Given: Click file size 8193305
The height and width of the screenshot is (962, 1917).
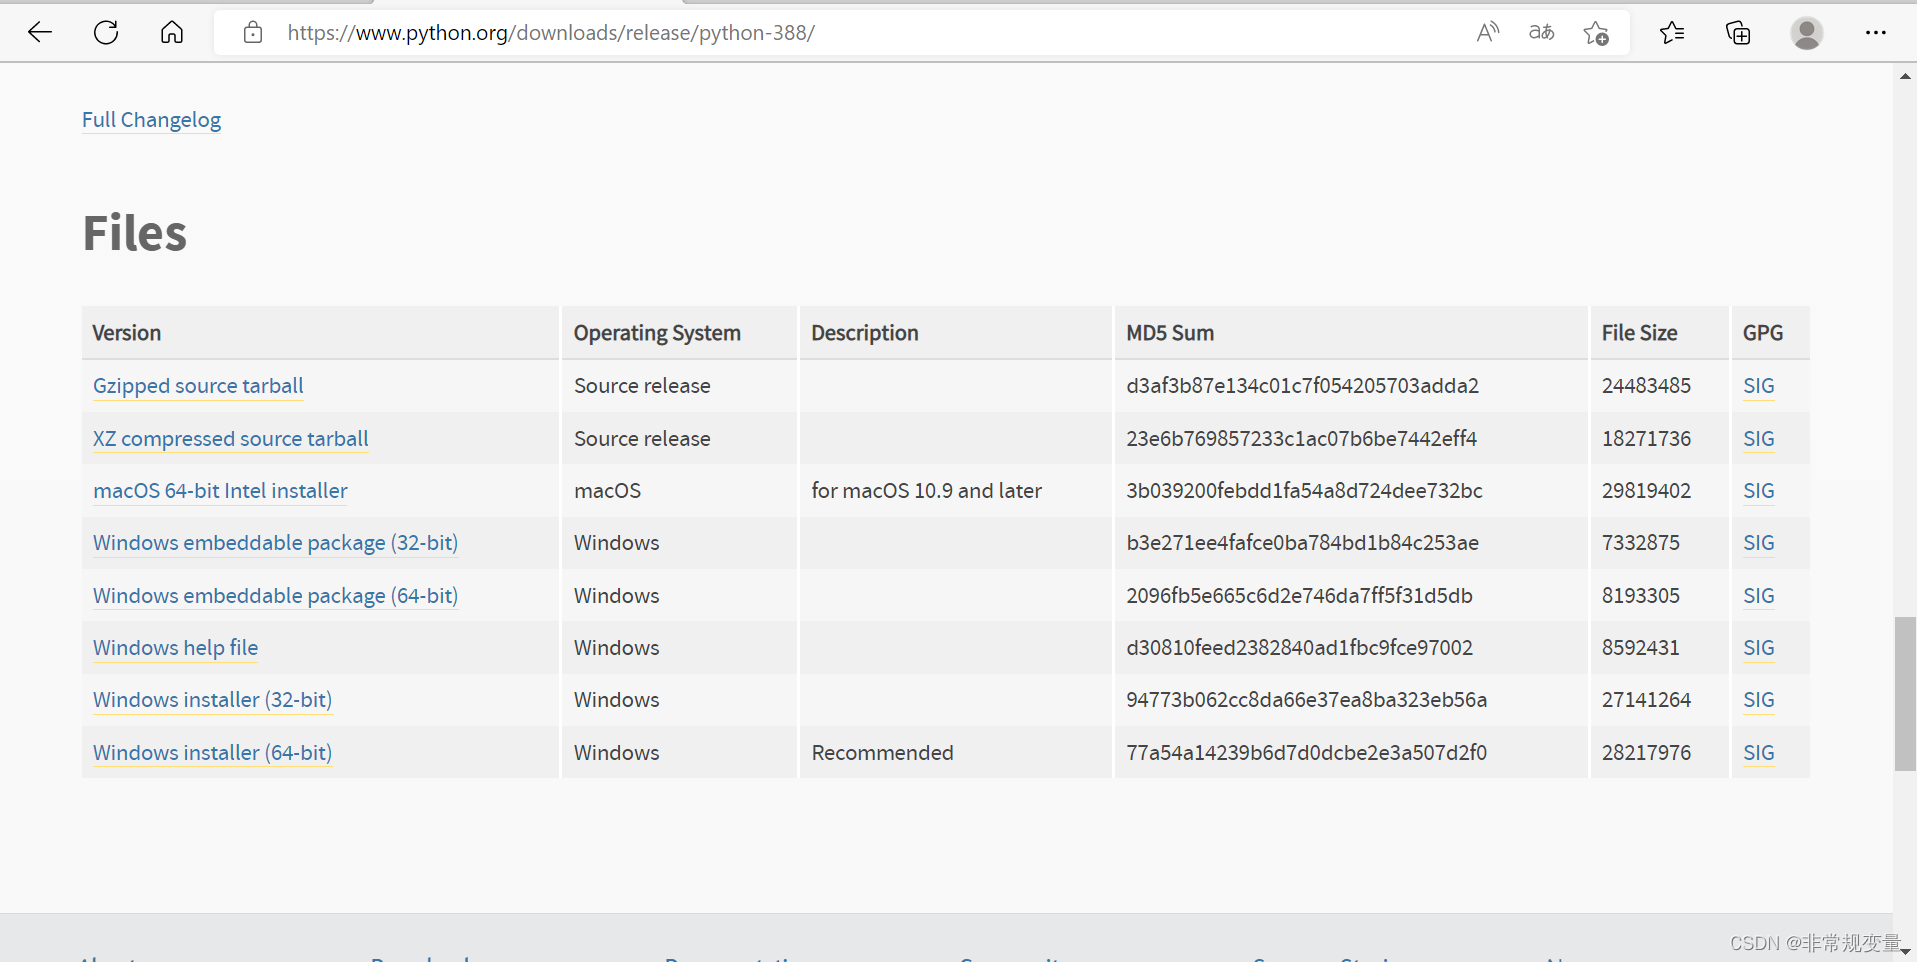Looking at the screenshot, I should point(1640,596).
